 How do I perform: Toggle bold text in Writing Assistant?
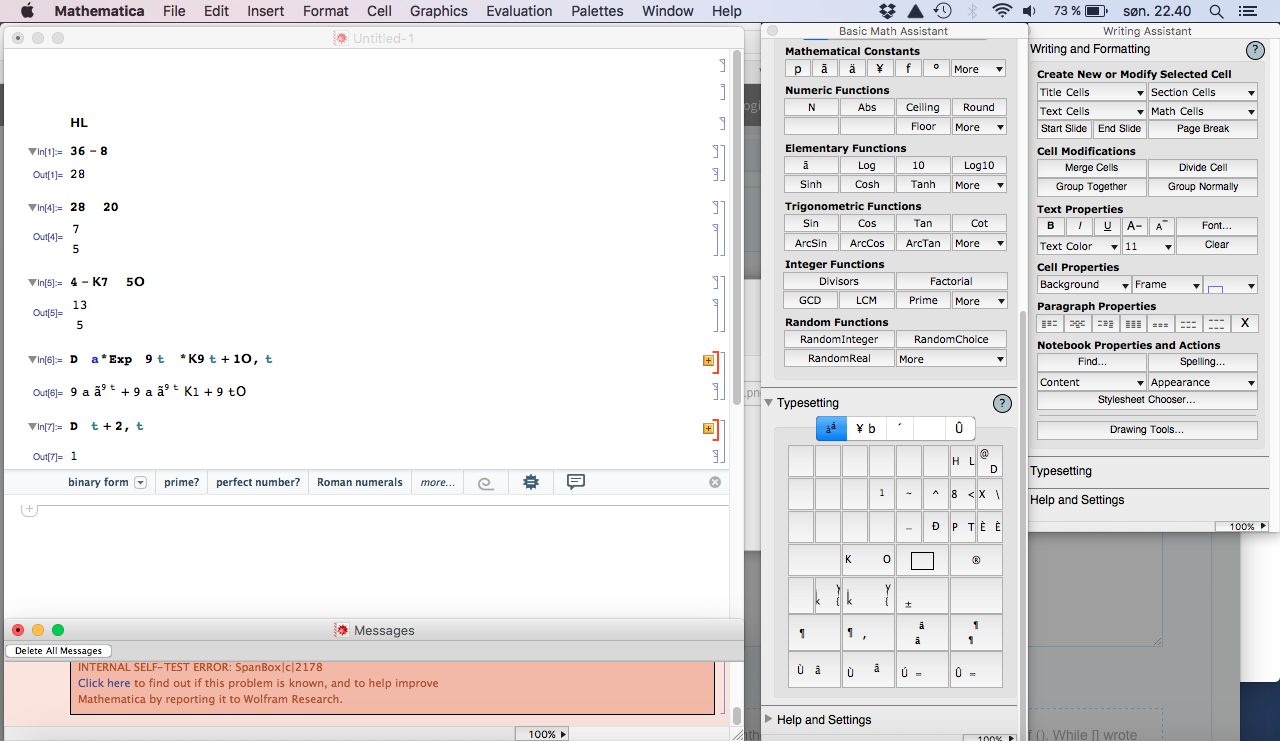pos(1050,226)
